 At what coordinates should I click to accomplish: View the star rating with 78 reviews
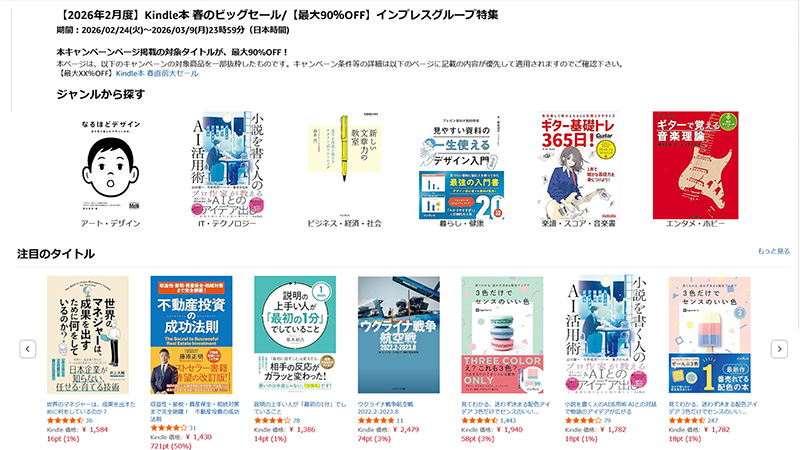pyautogui.click(x=272, y=420)
